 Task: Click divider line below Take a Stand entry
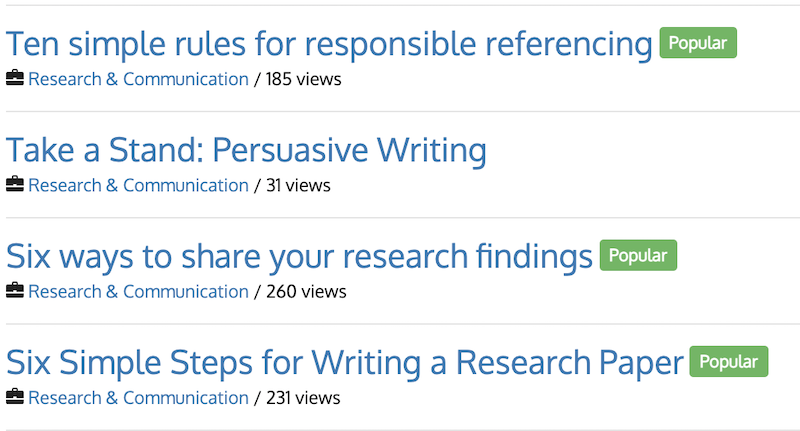click(400, 218)
